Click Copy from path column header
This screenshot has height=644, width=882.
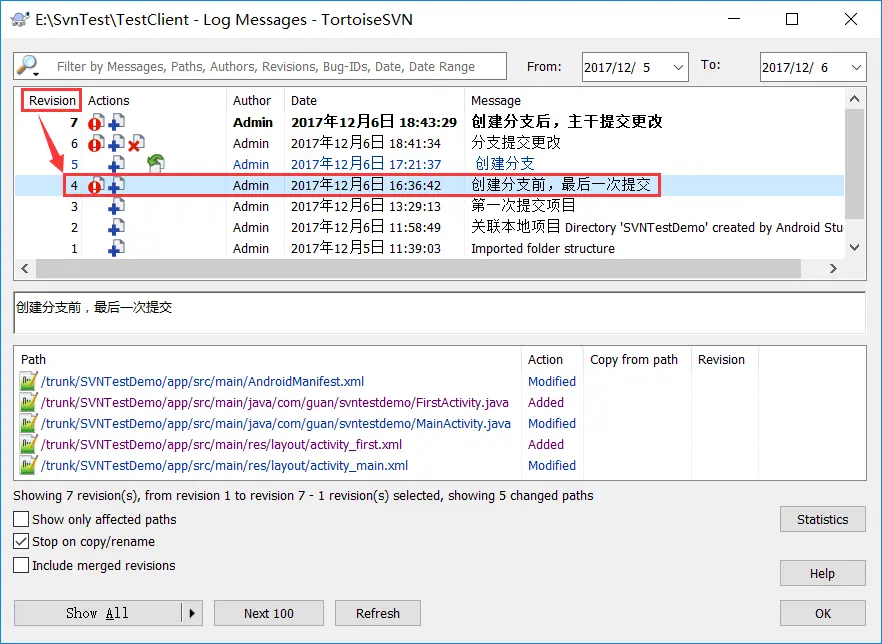point(634,359)
